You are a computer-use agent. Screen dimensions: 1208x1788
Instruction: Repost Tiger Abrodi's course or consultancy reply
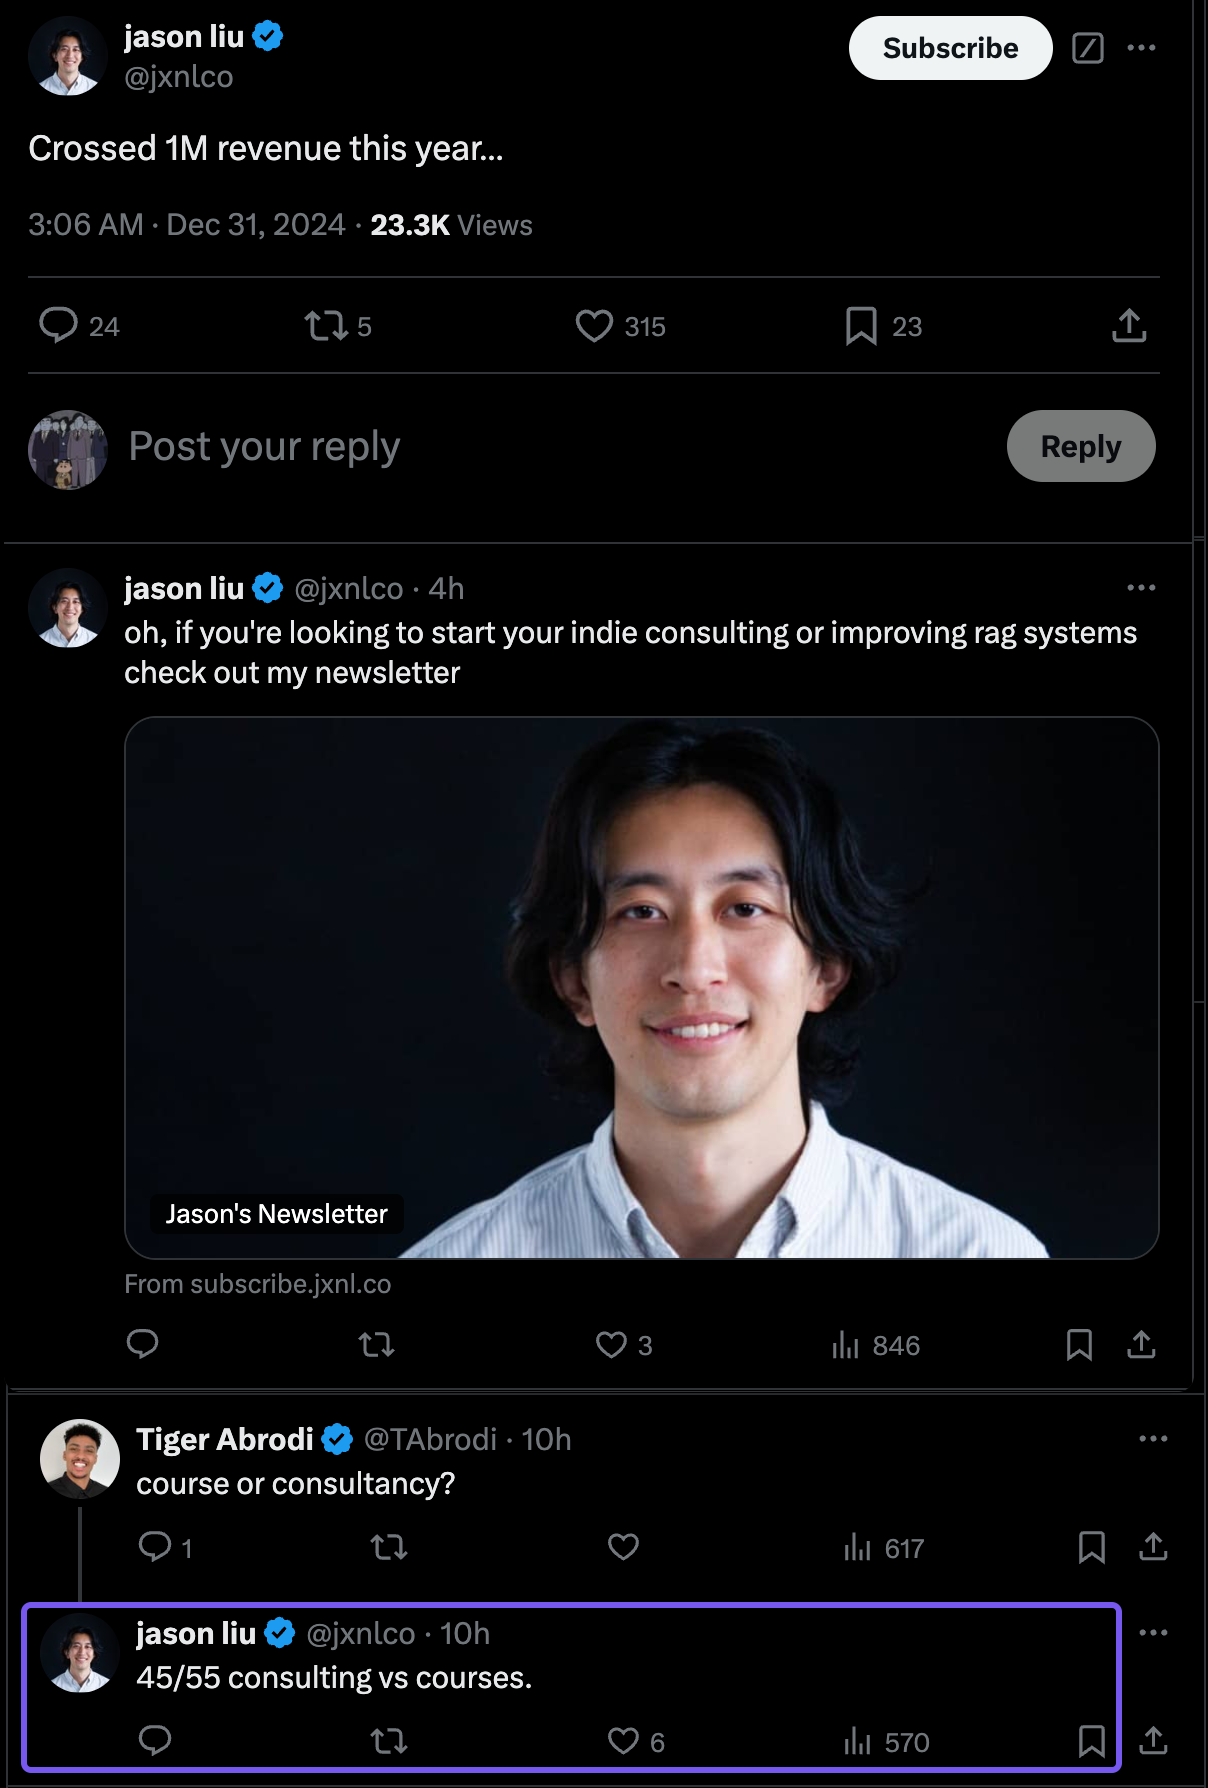389,1548
